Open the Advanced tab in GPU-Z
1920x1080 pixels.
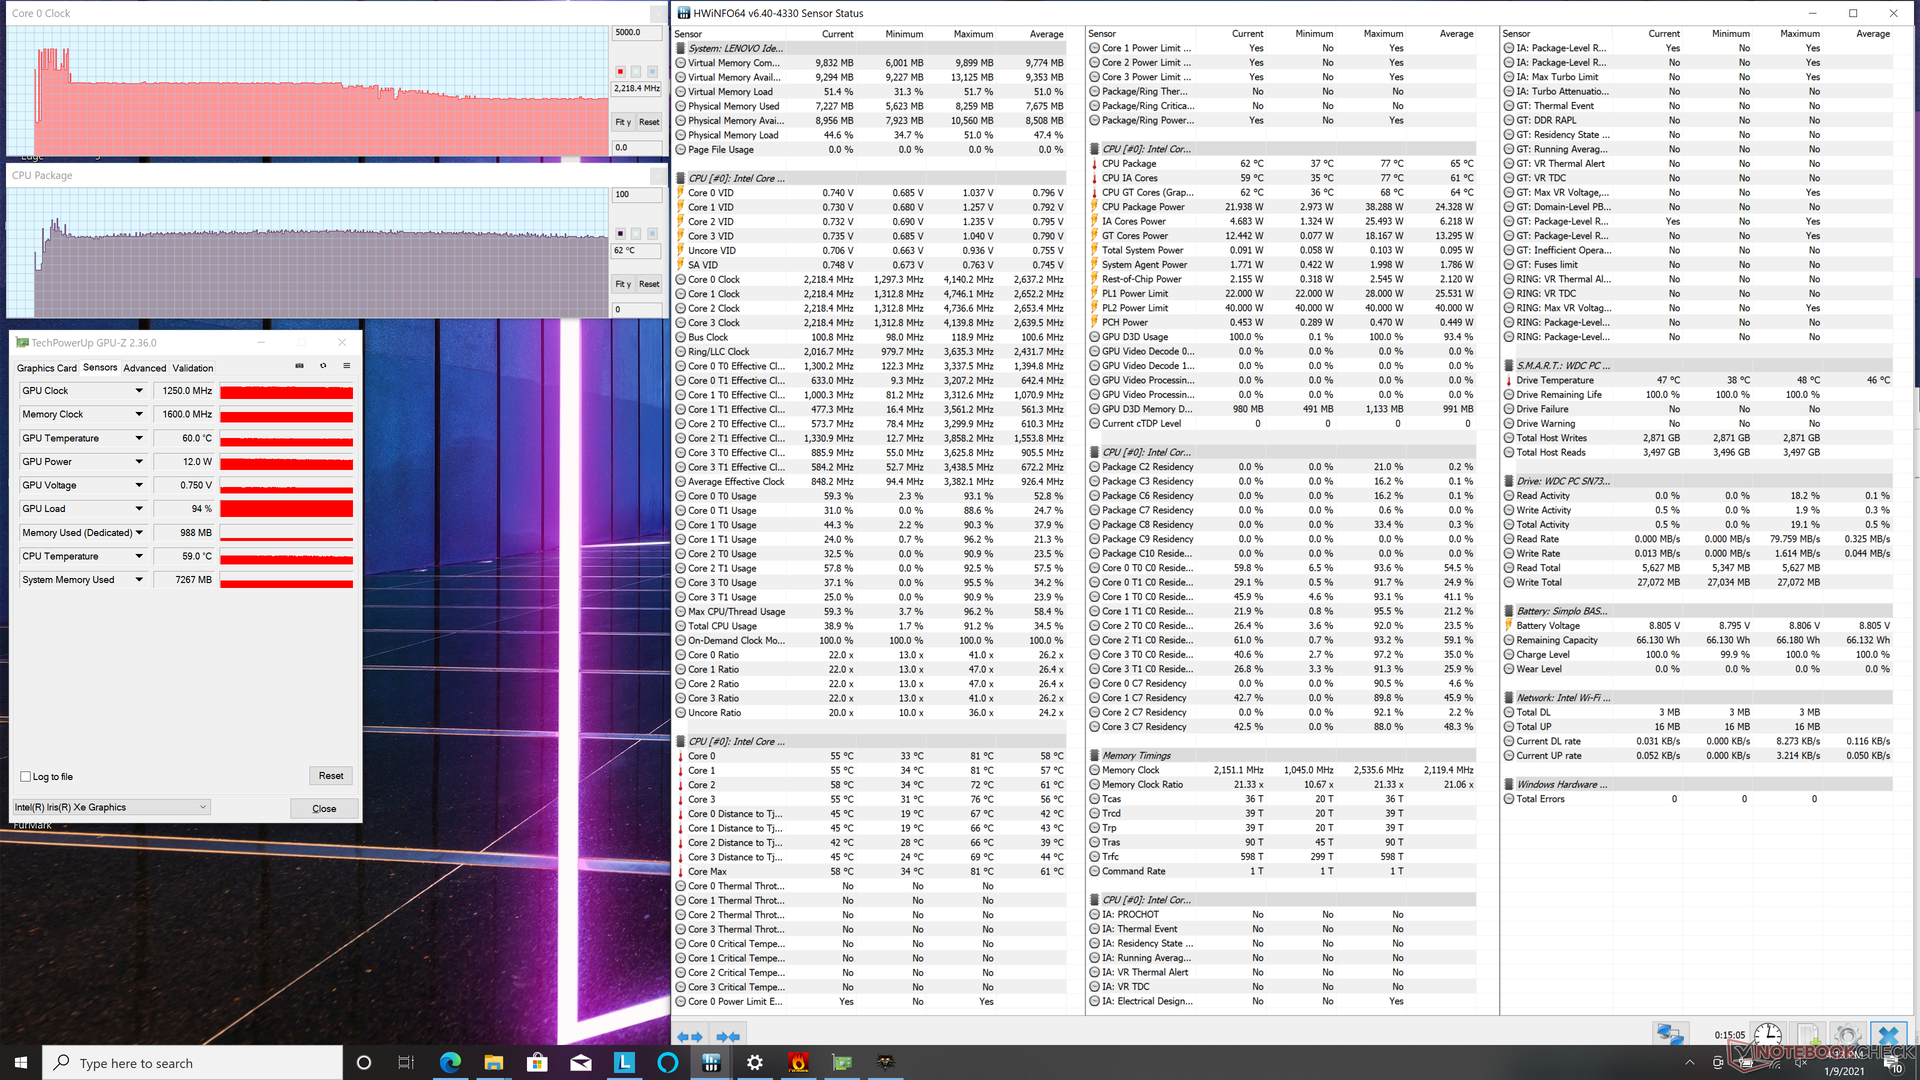click(145, 368)
